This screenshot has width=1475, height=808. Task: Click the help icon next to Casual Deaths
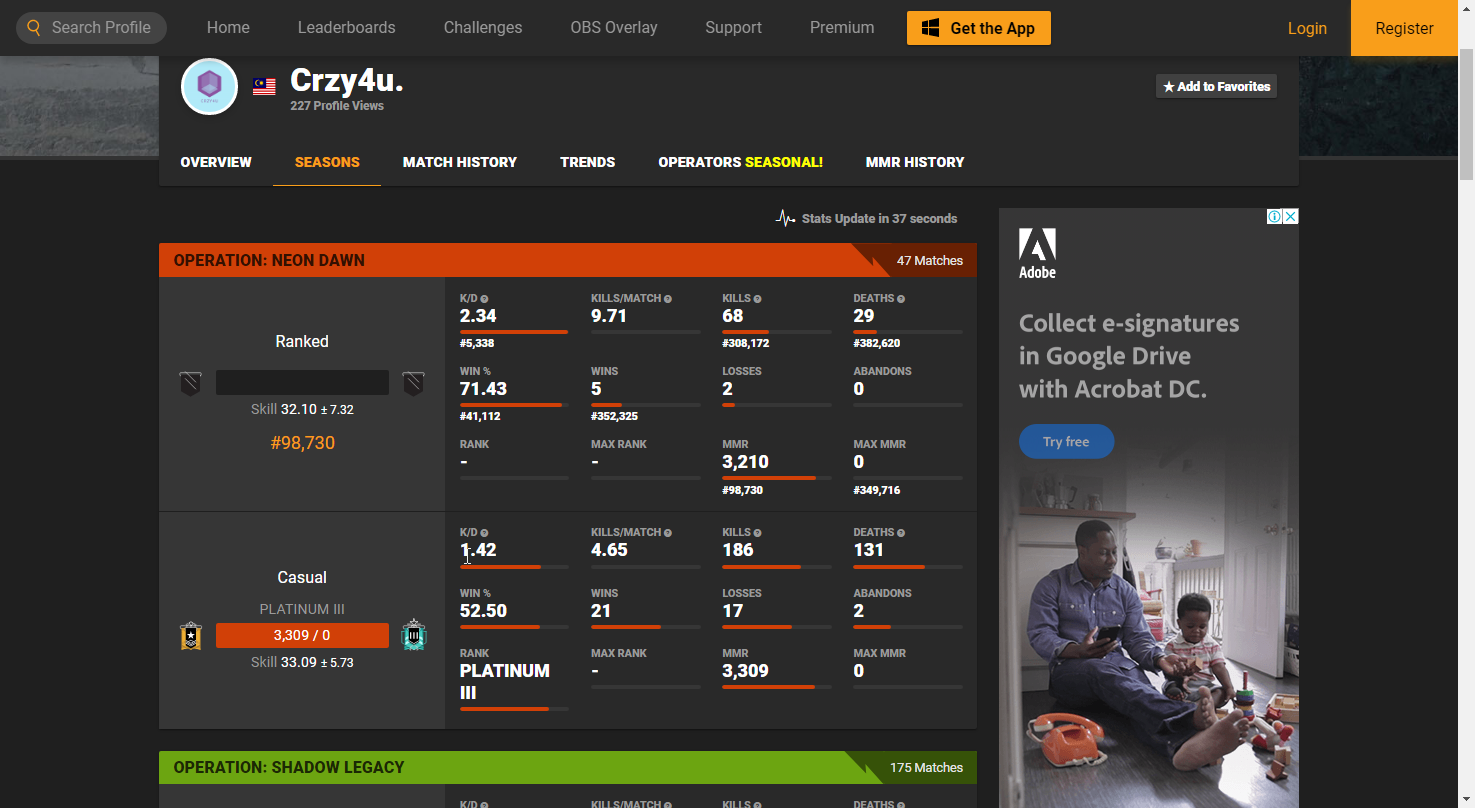point(901,533)
